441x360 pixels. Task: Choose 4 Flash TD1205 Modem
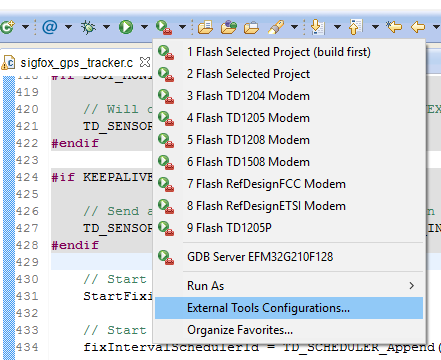click(x=289, y=118)
